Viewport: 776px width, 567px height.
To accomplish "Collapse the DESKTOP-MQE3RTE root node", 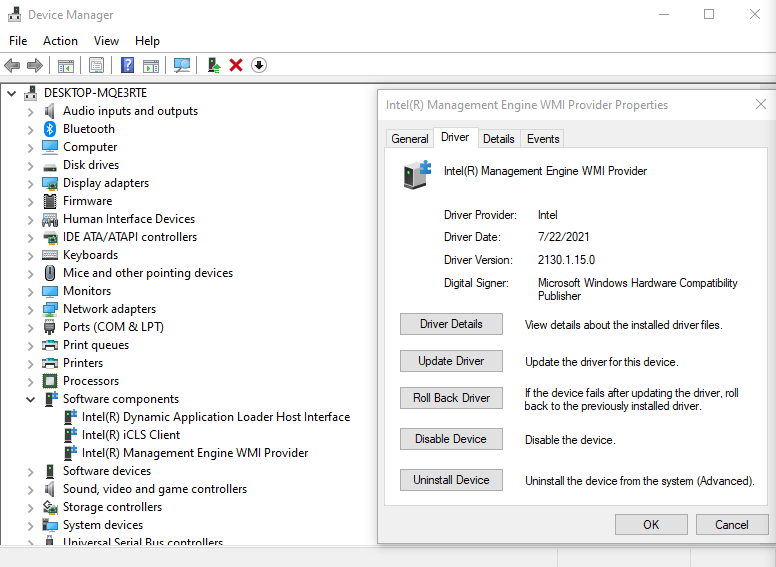I will (12, 93).
